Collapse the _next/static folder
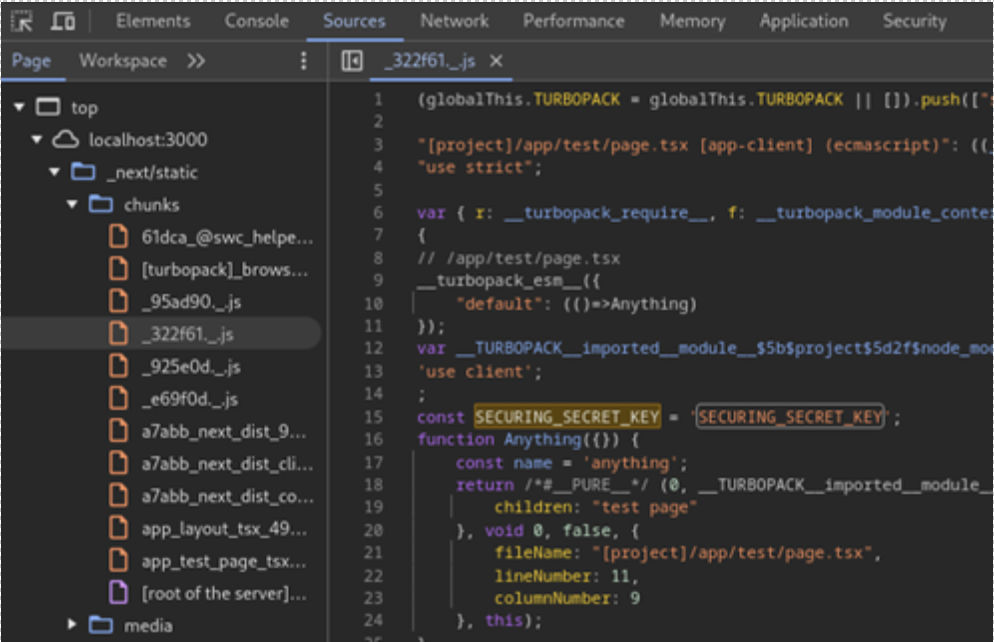The image size is (994, 642). point(54,173)
